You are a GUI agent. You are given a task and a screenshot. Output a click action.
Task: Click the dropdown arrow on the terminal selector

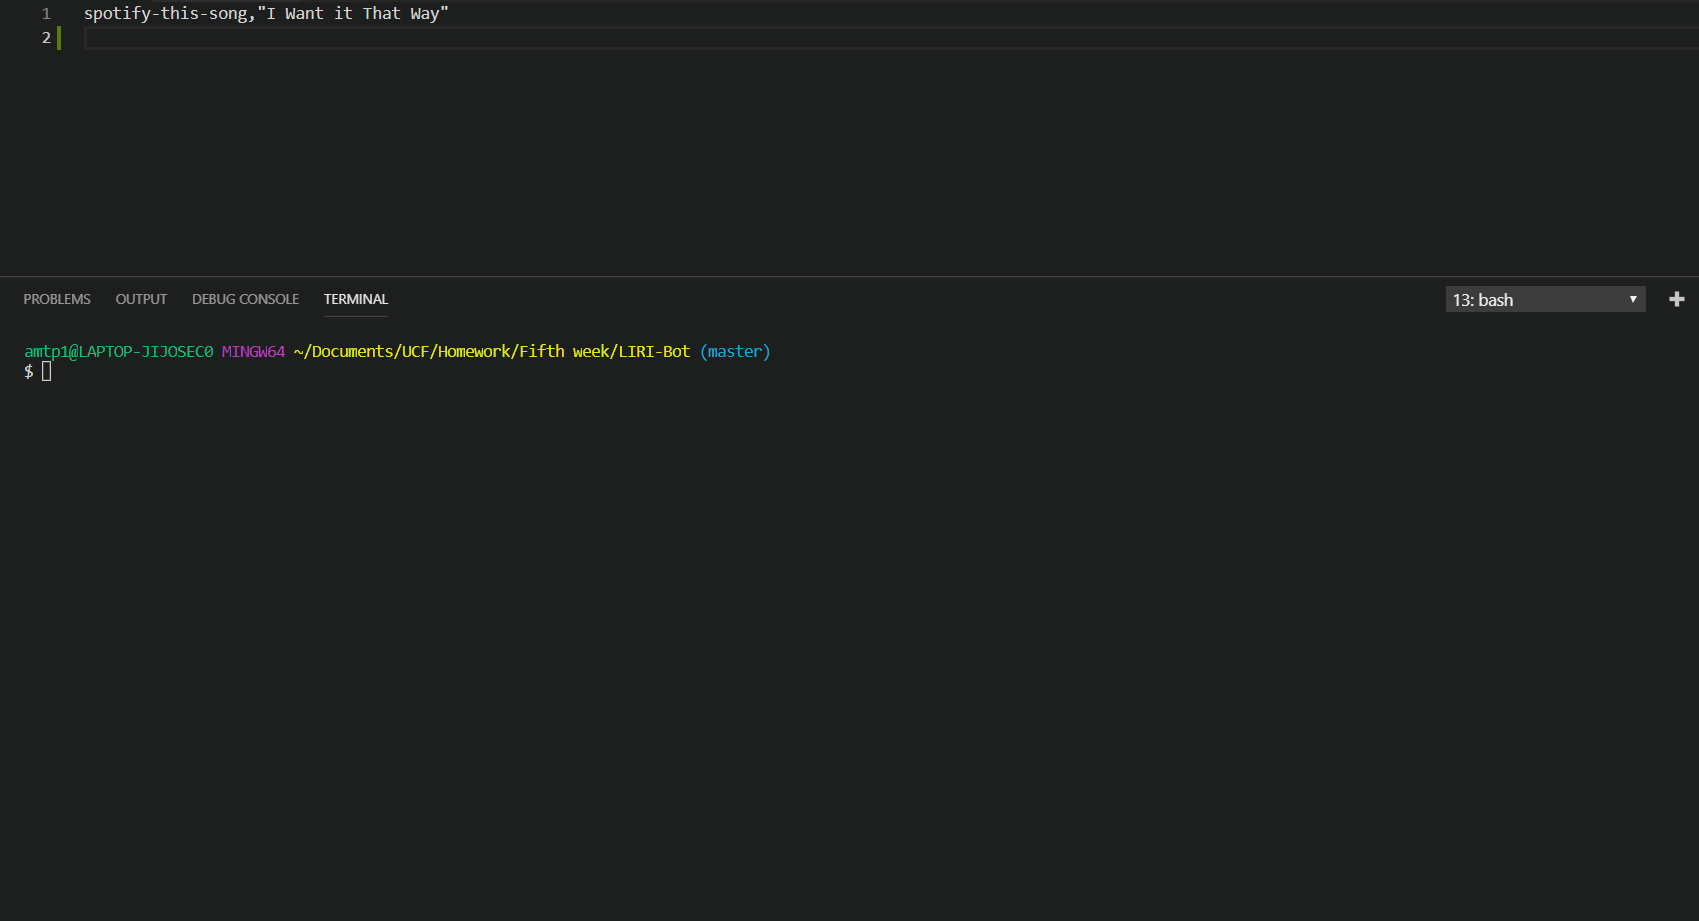(1631, 299)
